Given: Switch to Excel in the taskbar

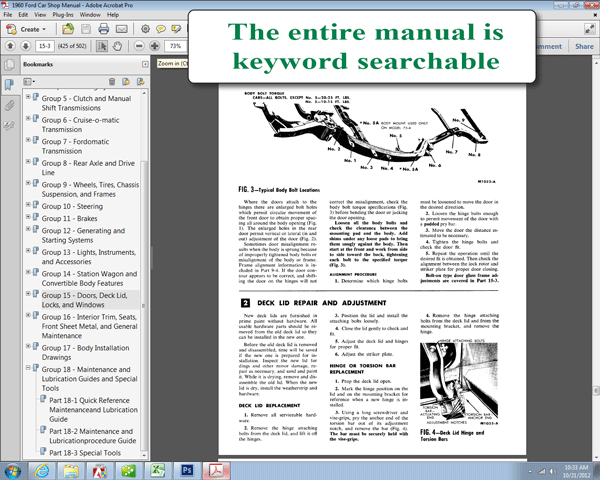Looking at the screenshot, I should tap(158, 471).
